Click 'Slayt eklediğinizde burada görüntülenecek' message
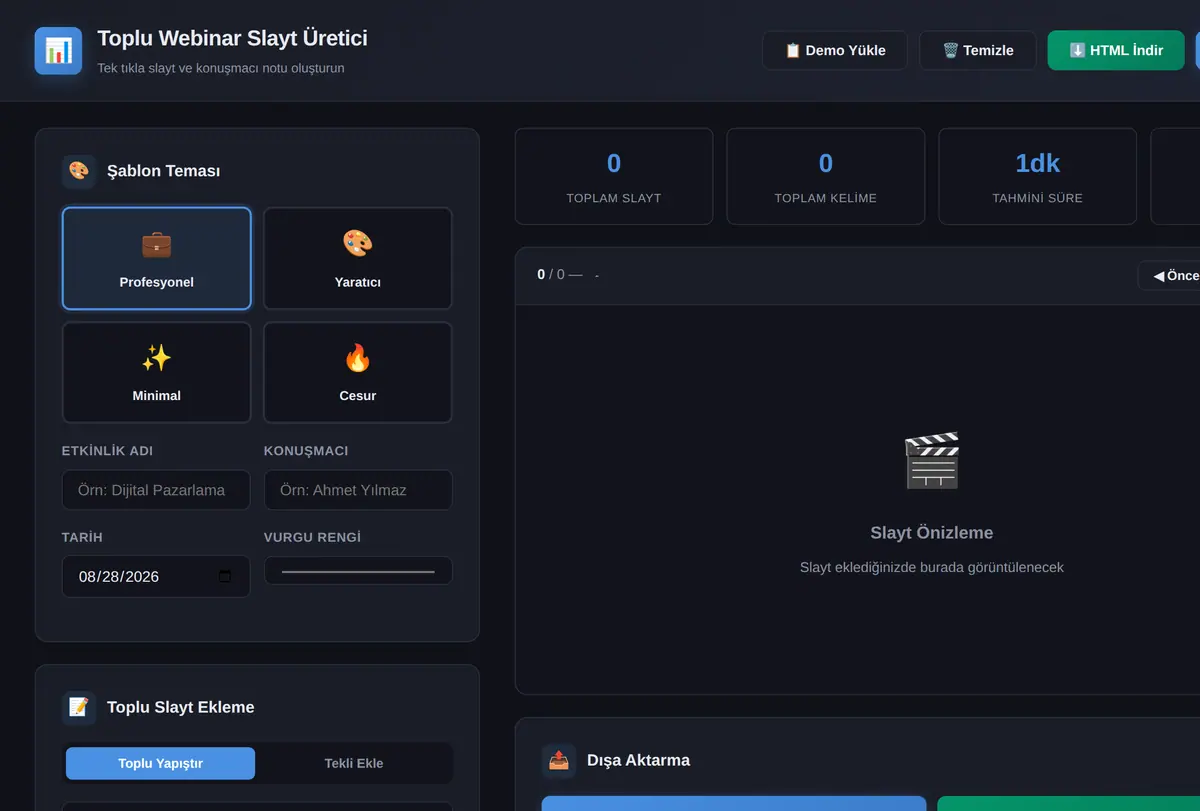The height and width of the screenshot is (811, 1200). (x=932, y=567)
